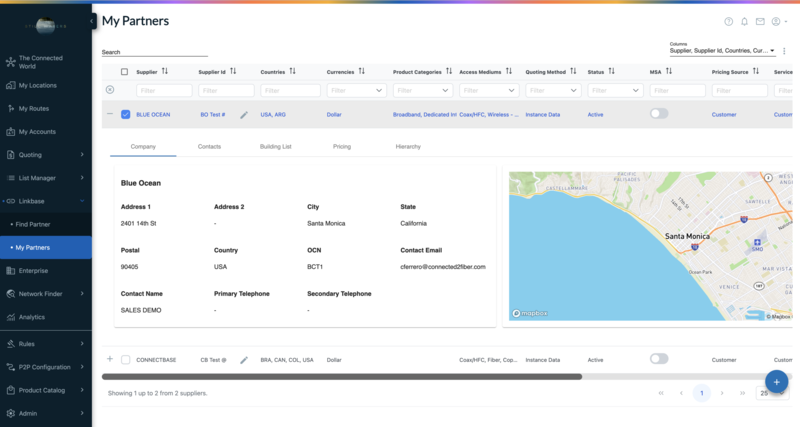Open Product Categories filter dropdown

422,90
